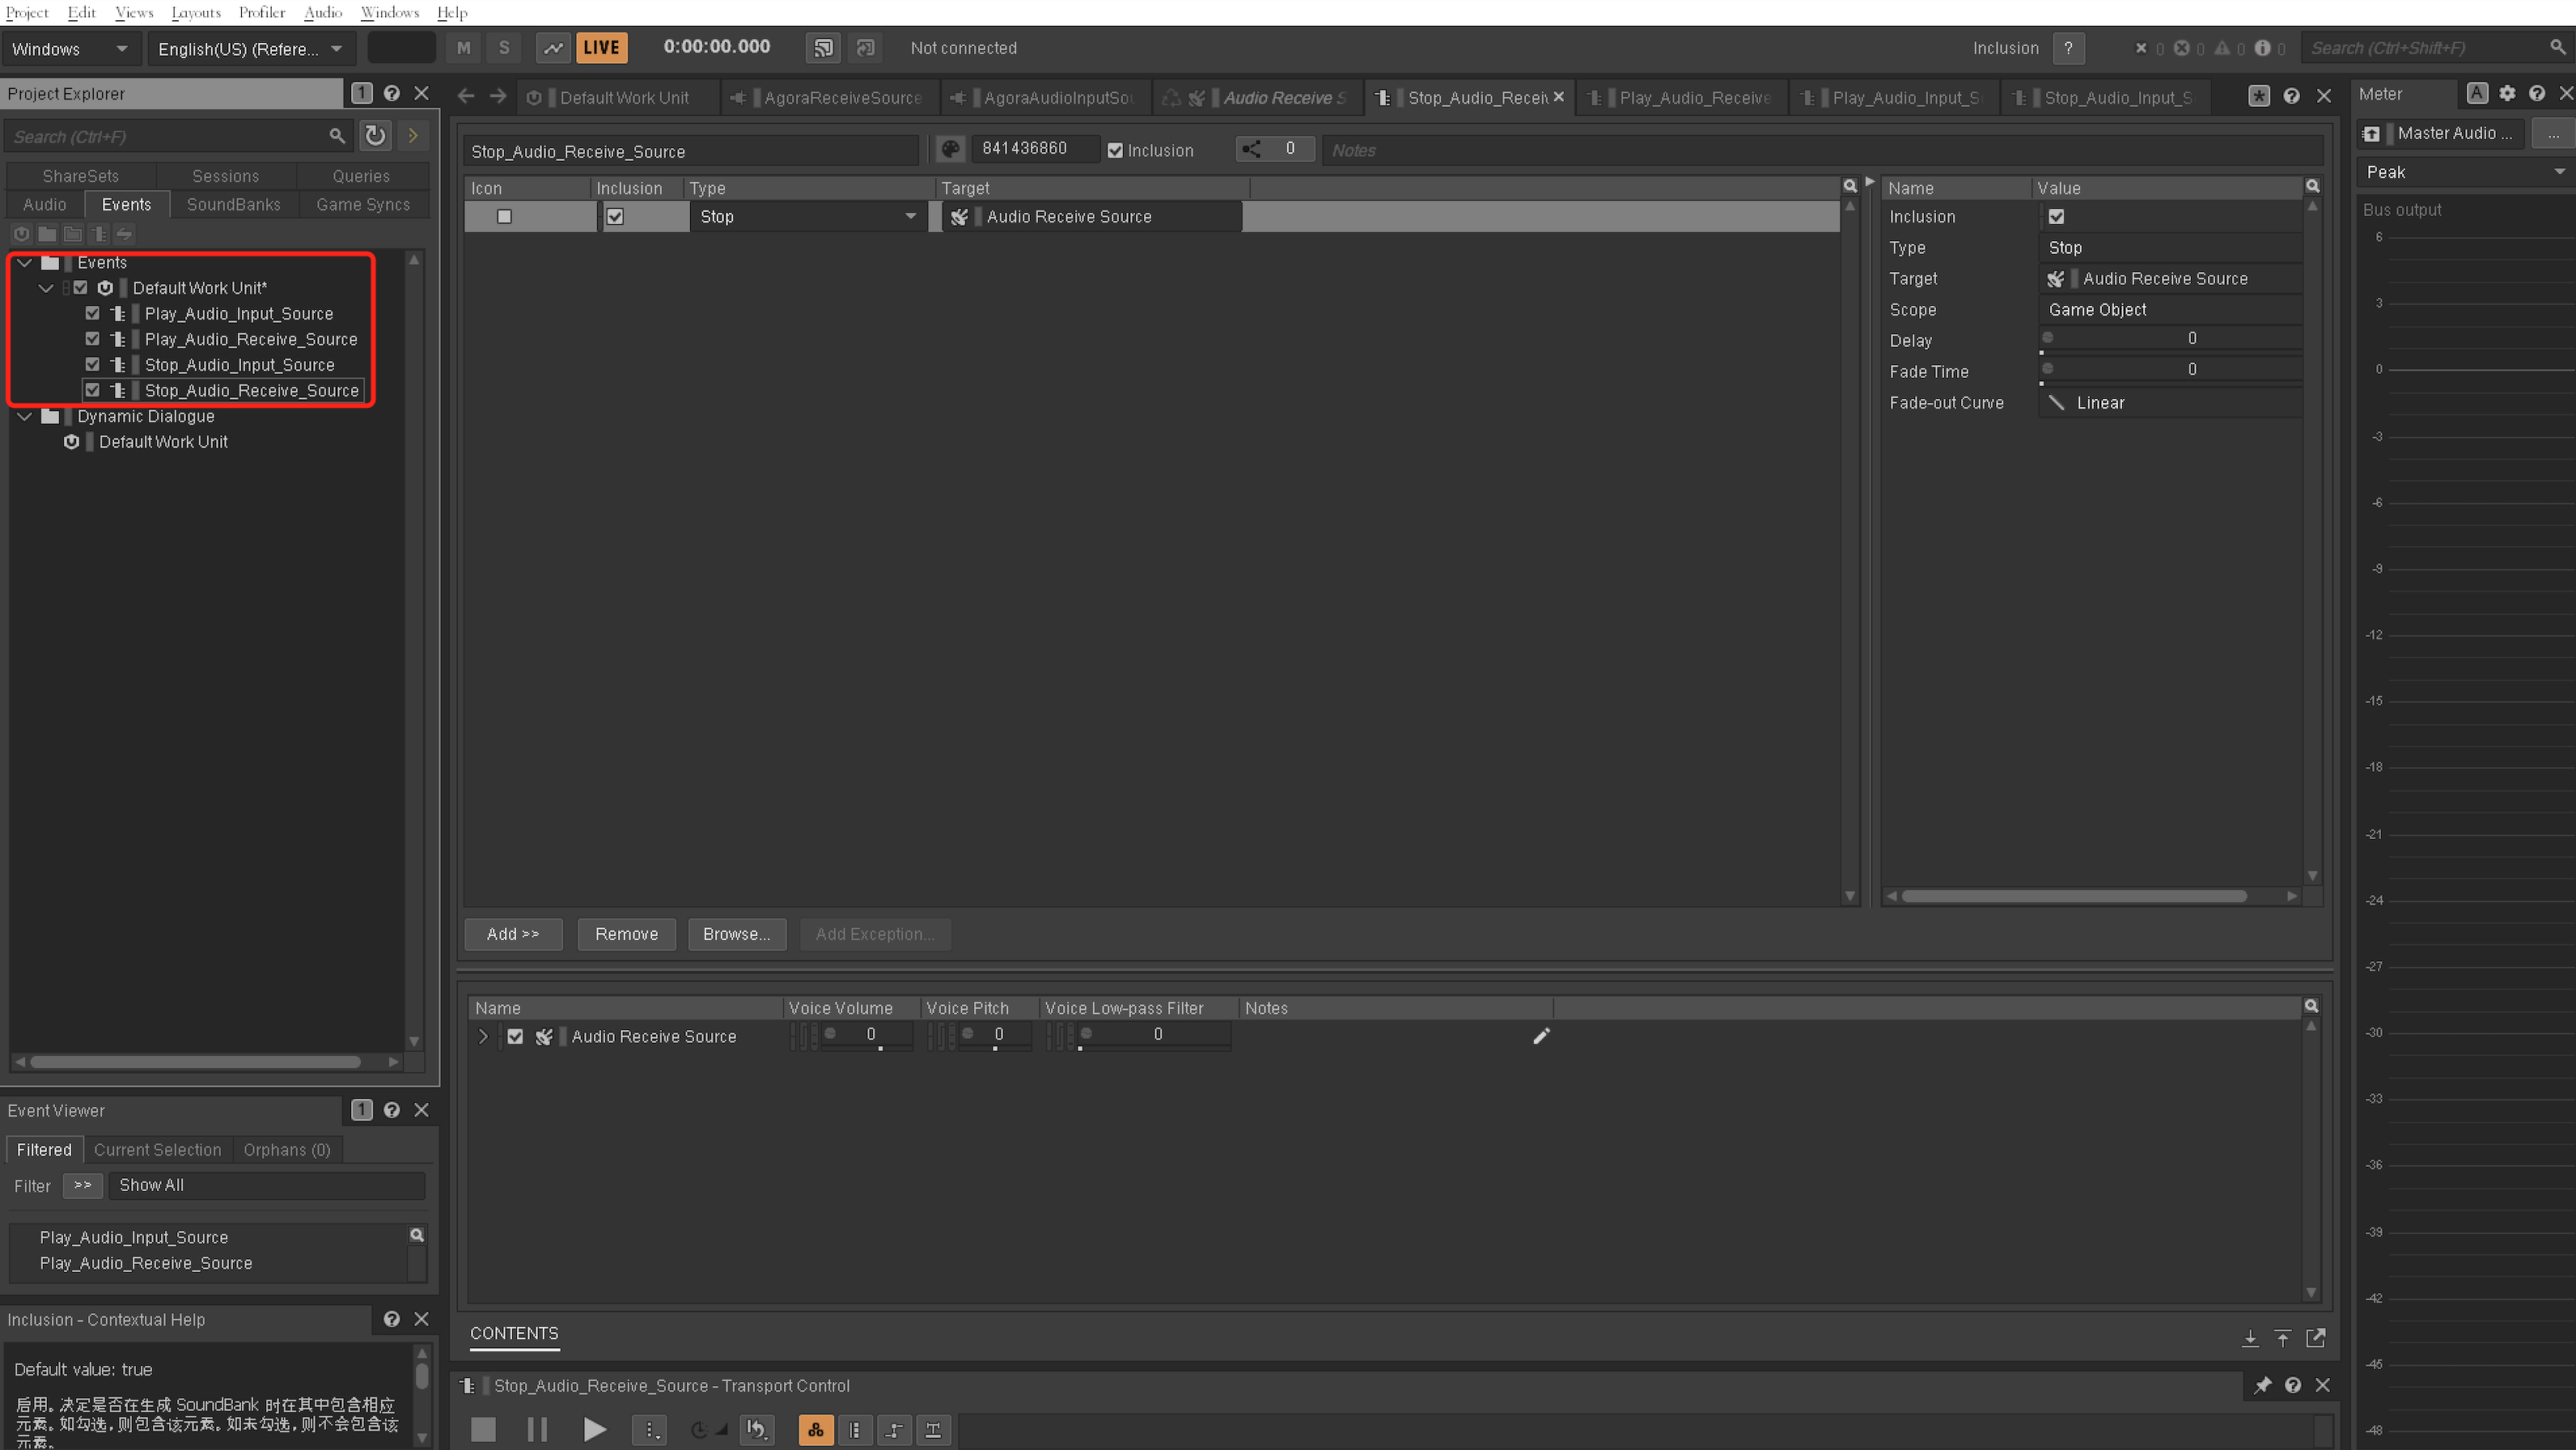Click the Add >> button
2576x1450 pixels.
point(513,934)
